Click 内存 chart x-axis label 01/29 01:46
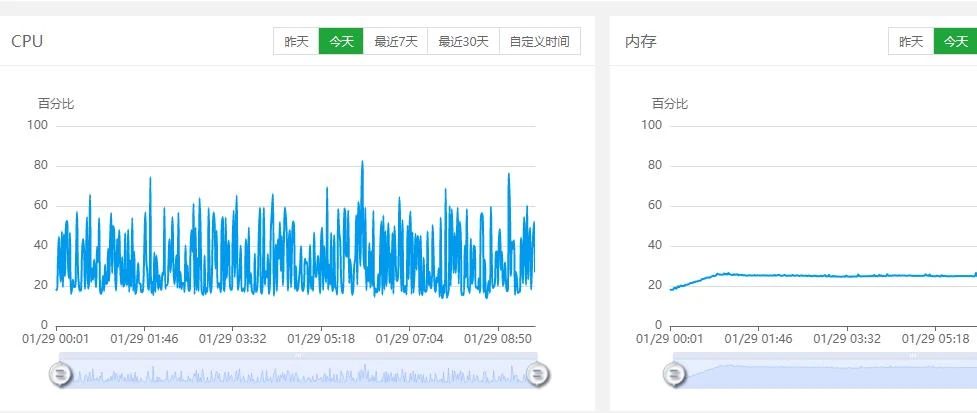Viewport: 977px width, 413px height. (758, 339)
